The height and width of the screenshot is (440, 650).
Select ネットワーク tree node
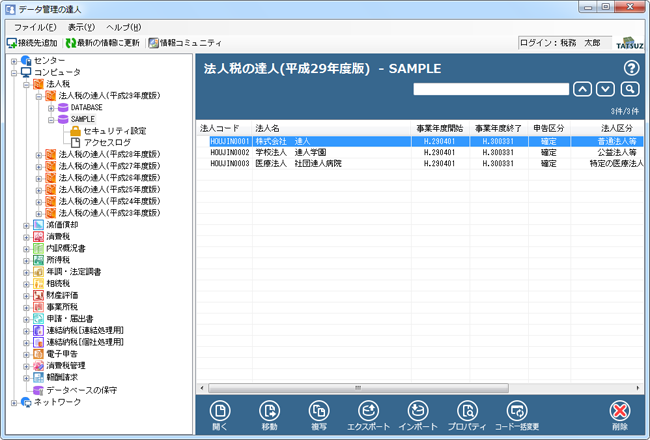(x=57, y=402)
